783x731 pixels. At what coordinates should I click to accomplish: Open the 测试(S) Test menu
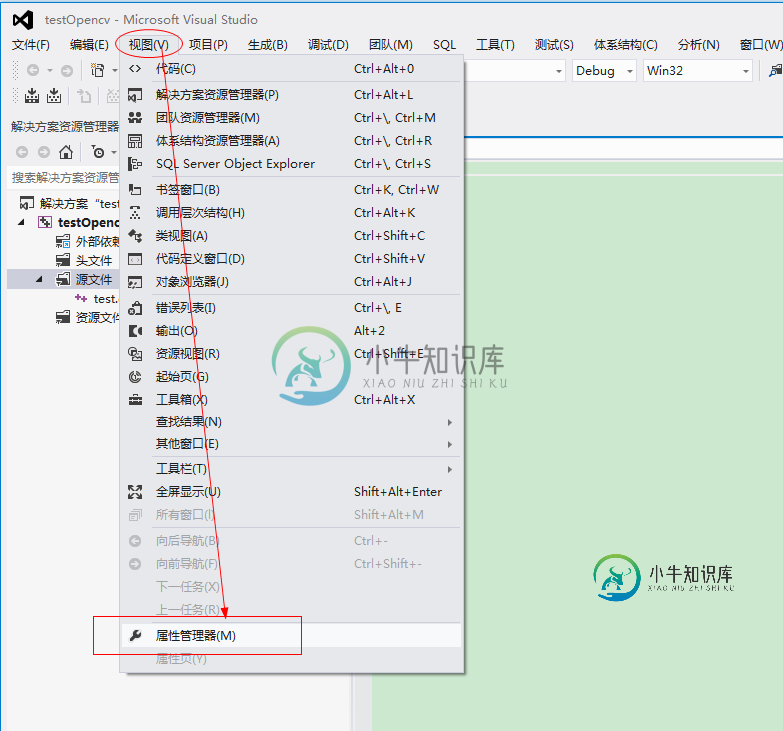[554, 45]
